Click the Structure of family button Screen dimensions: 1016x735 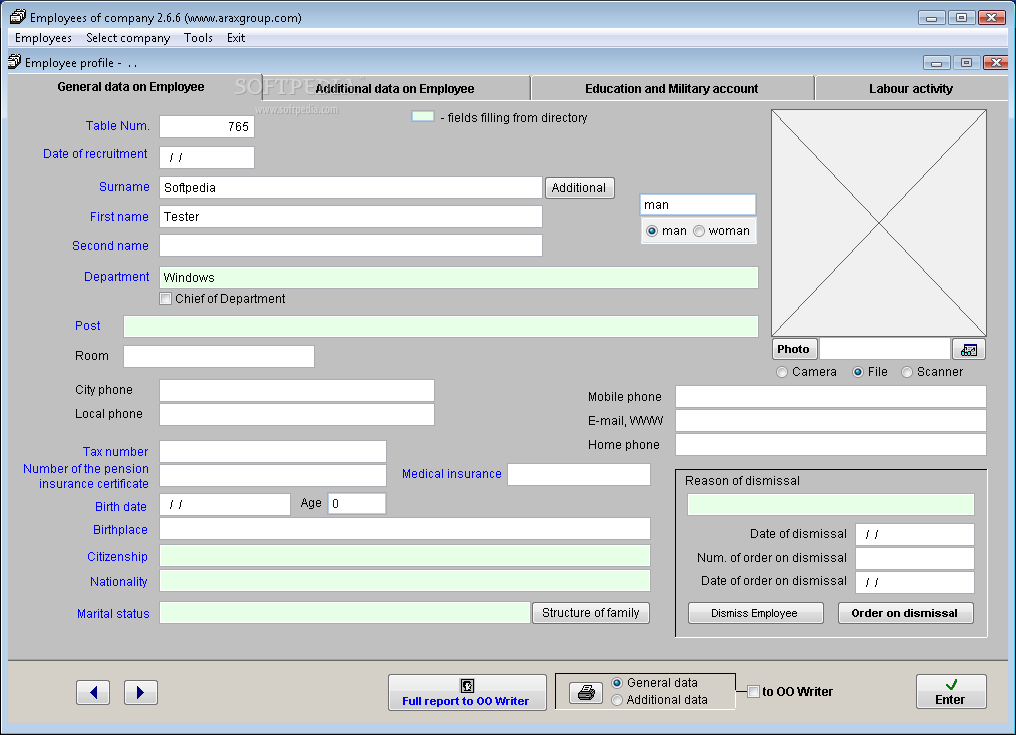tap(591, 613)
